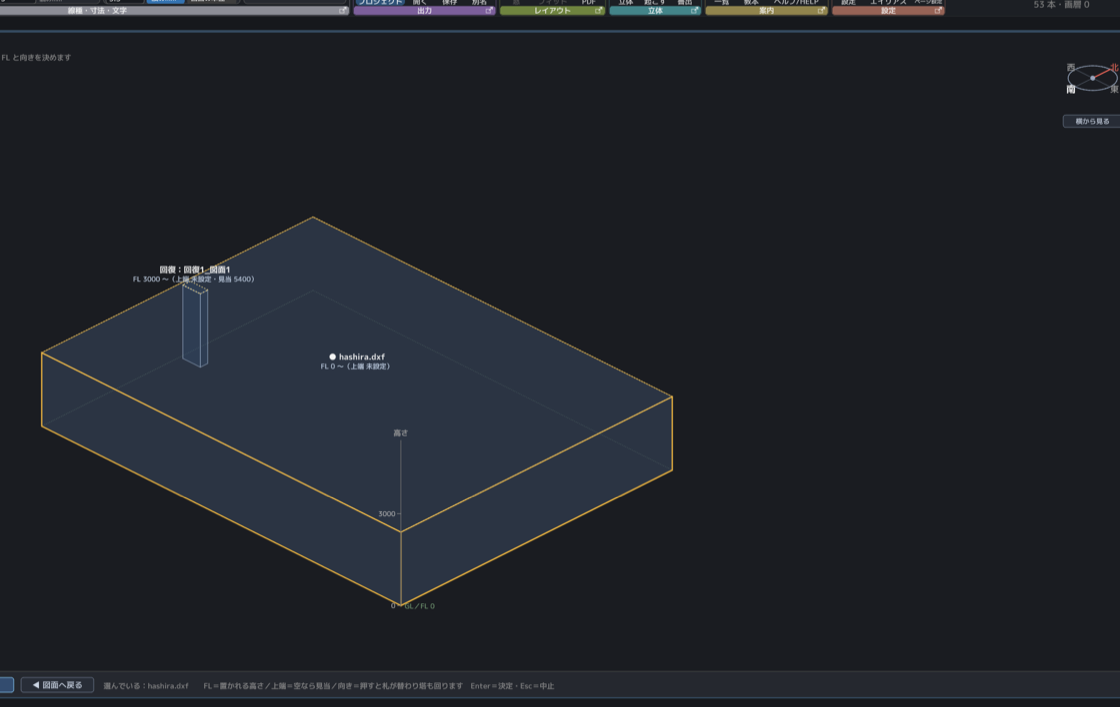The height and width of the screenshot is (707, 1120).
Task: Pop out the 設定 panel
Action: (x=938, y=11)
